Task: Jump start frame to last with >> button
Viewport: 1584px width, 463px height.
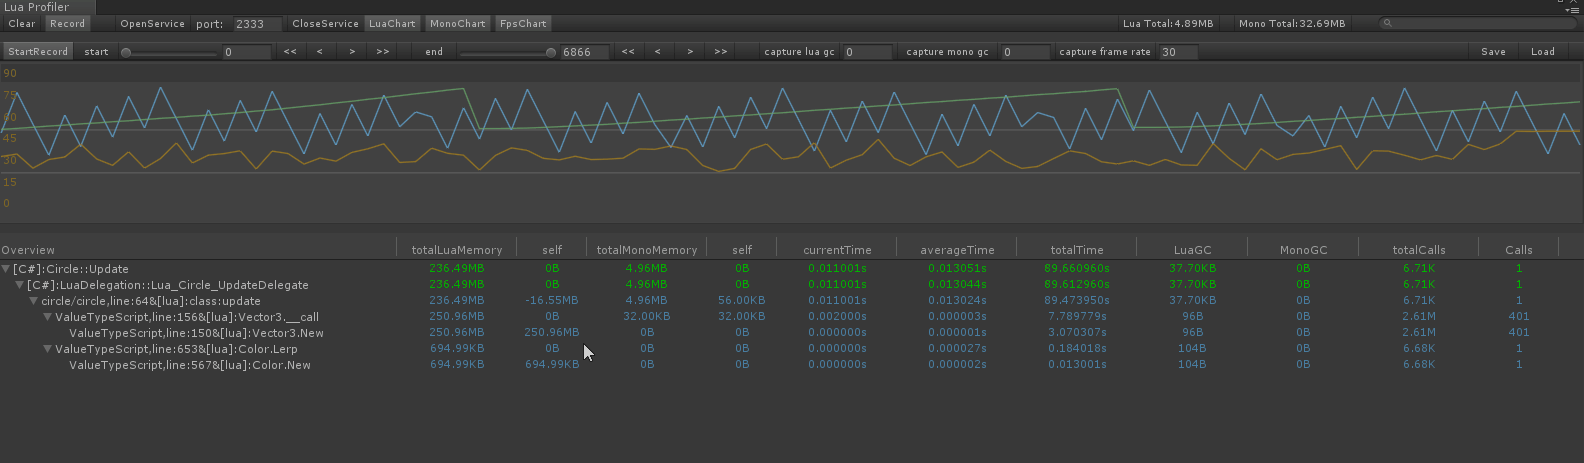Action: click(383, 51)
